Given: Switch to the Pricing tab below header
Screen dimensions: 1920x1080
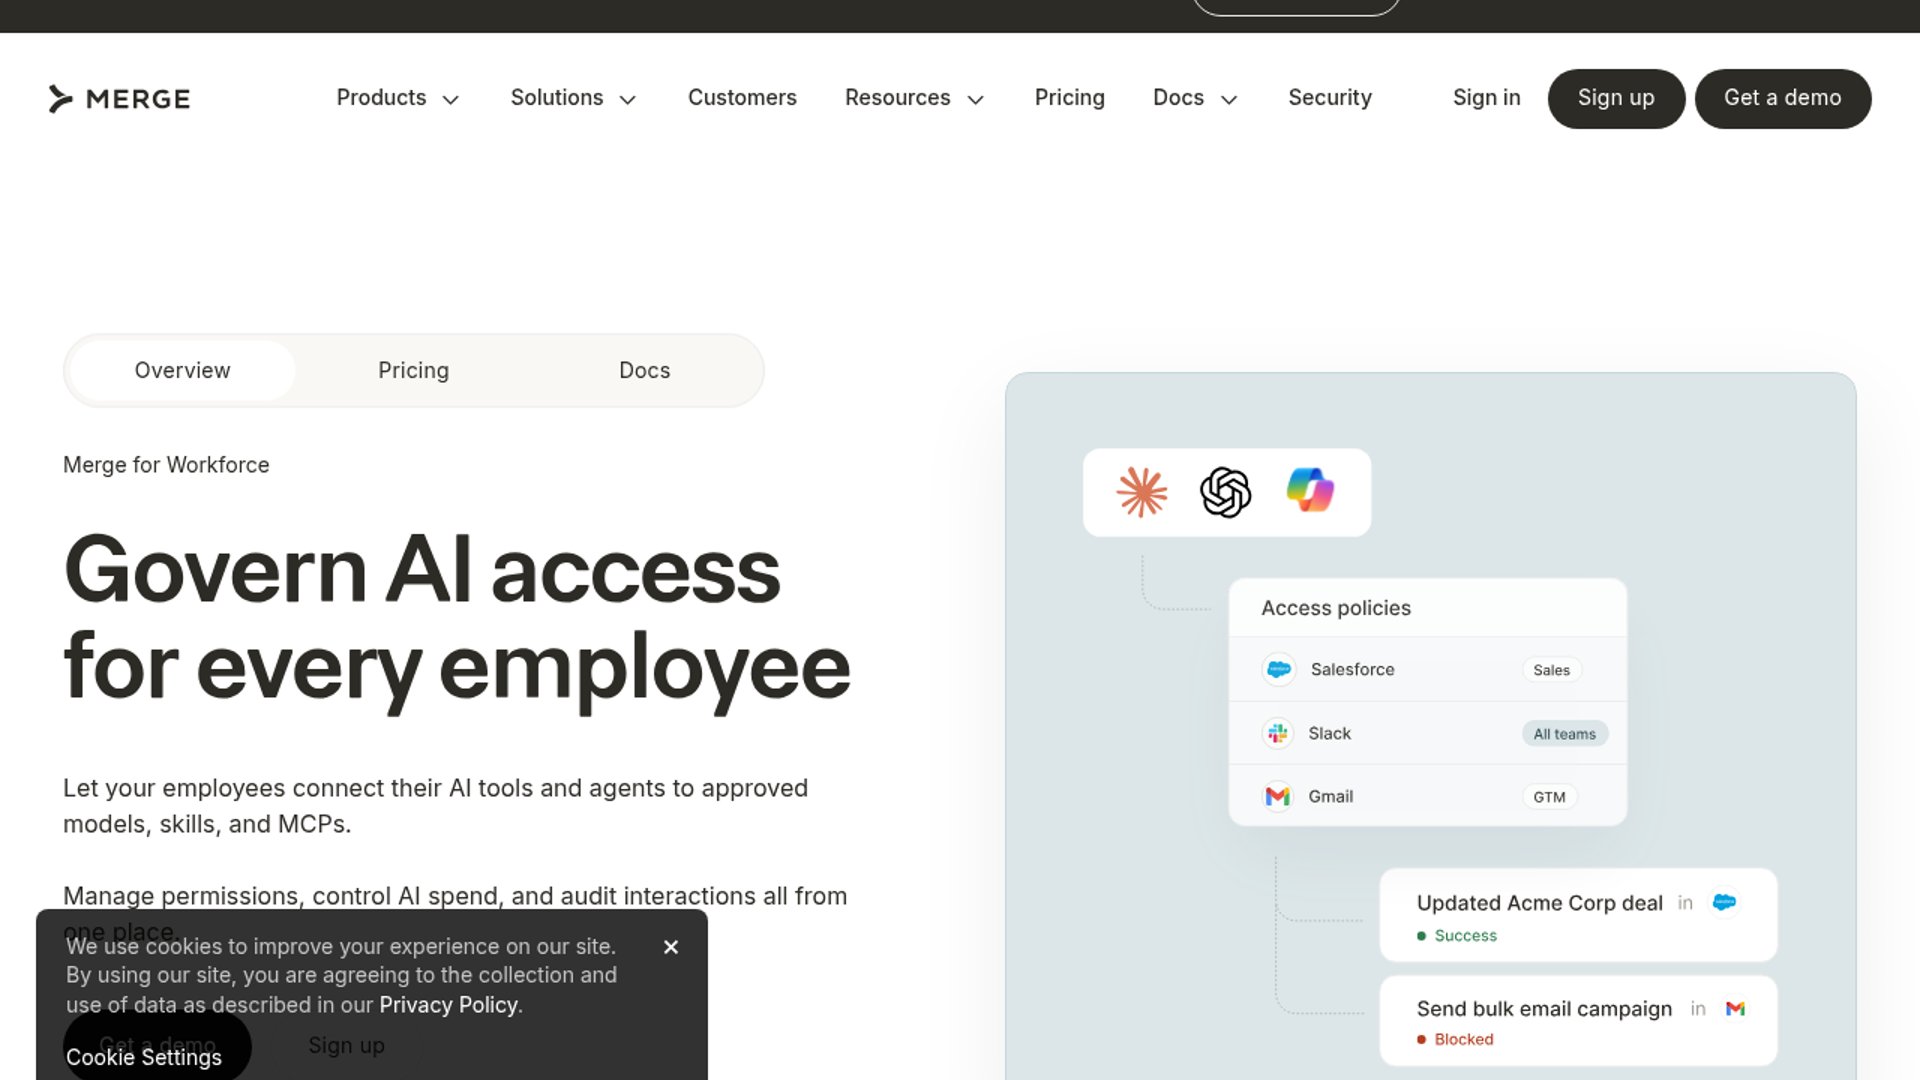Looking at the screenshot, I should coord(413,371).
